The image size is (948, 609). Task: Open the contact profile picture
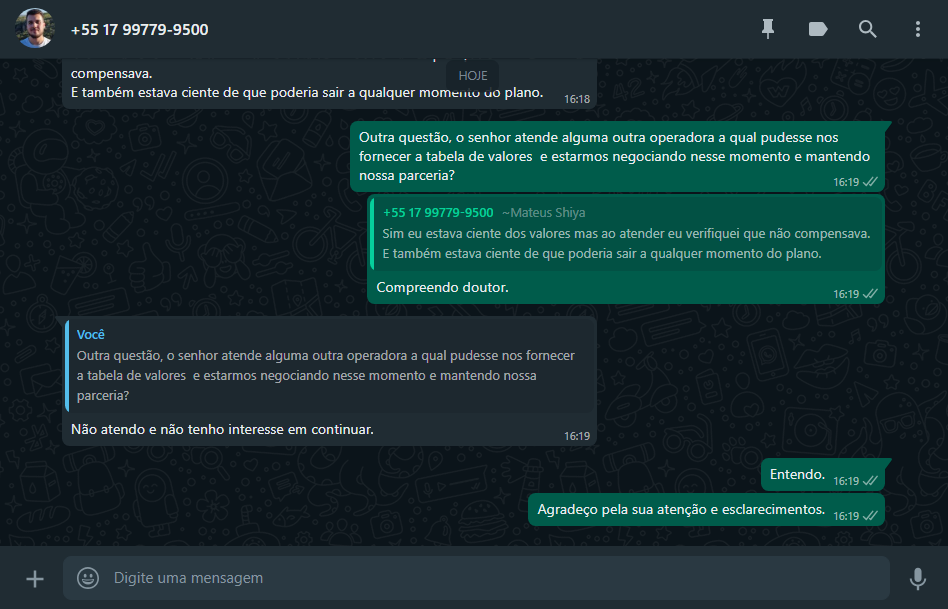(x=34, y=28)
